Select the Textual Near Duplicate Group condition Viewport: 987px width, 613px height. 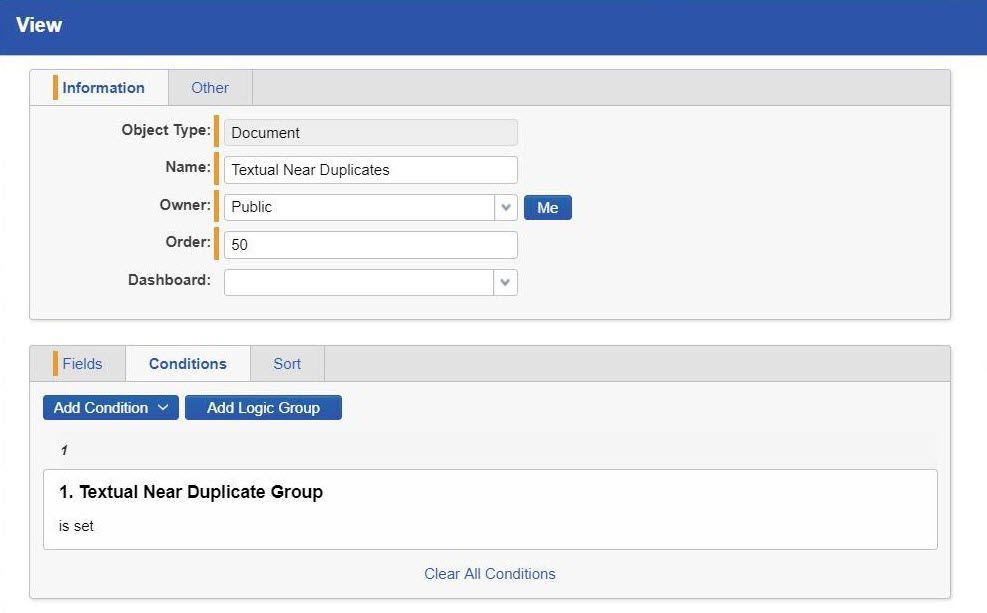[x=490, y=509]
